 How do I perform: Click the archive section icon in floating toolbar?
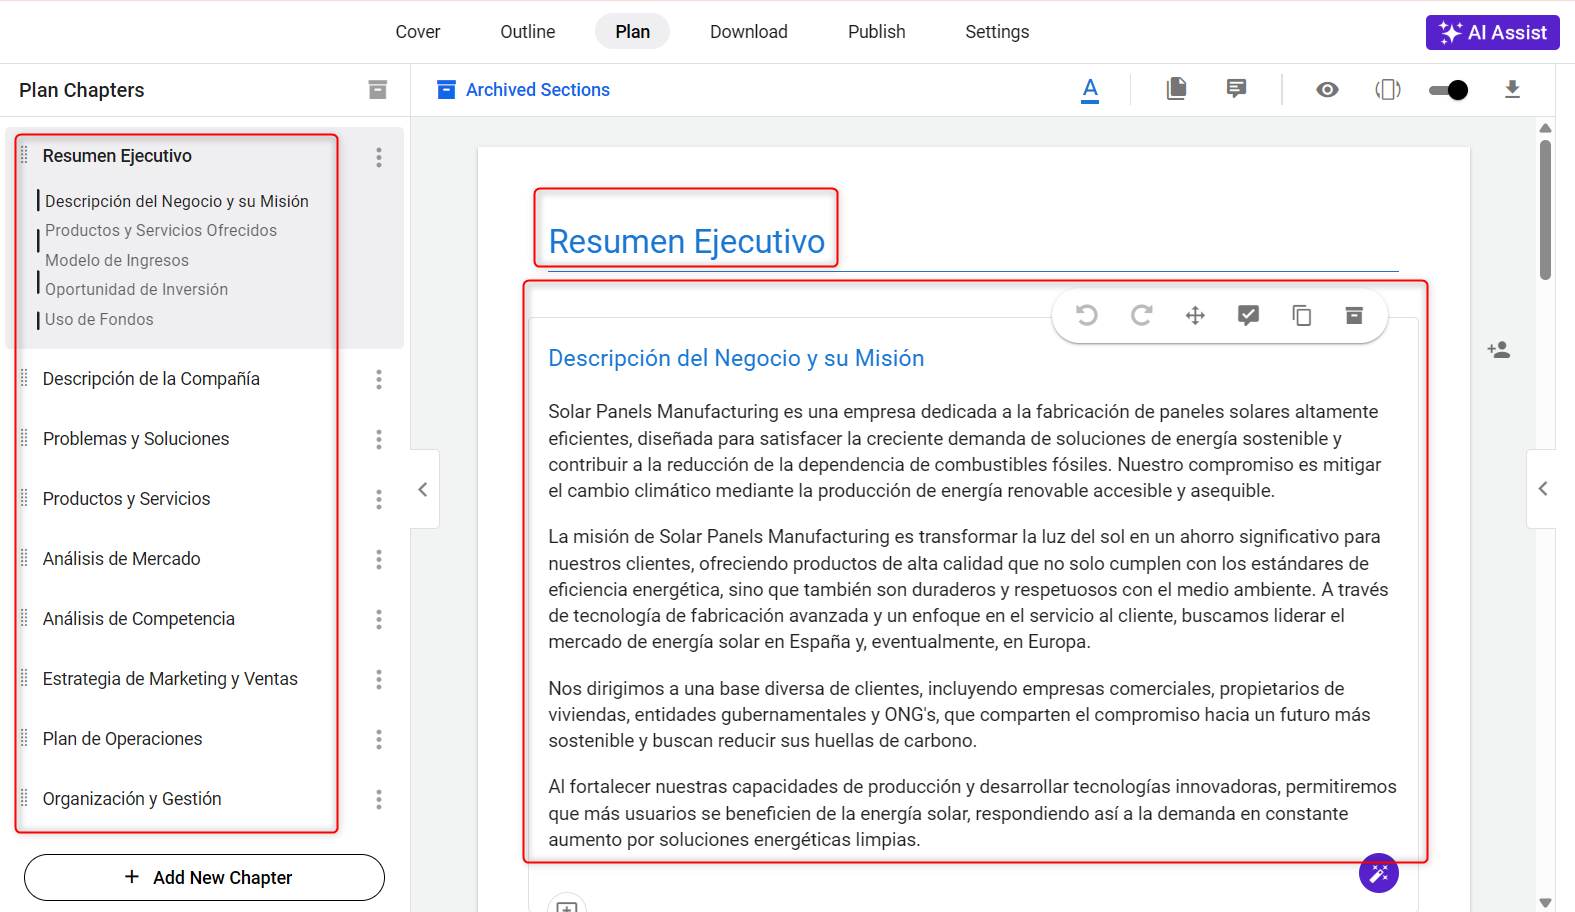click(x=1354, y=315)
